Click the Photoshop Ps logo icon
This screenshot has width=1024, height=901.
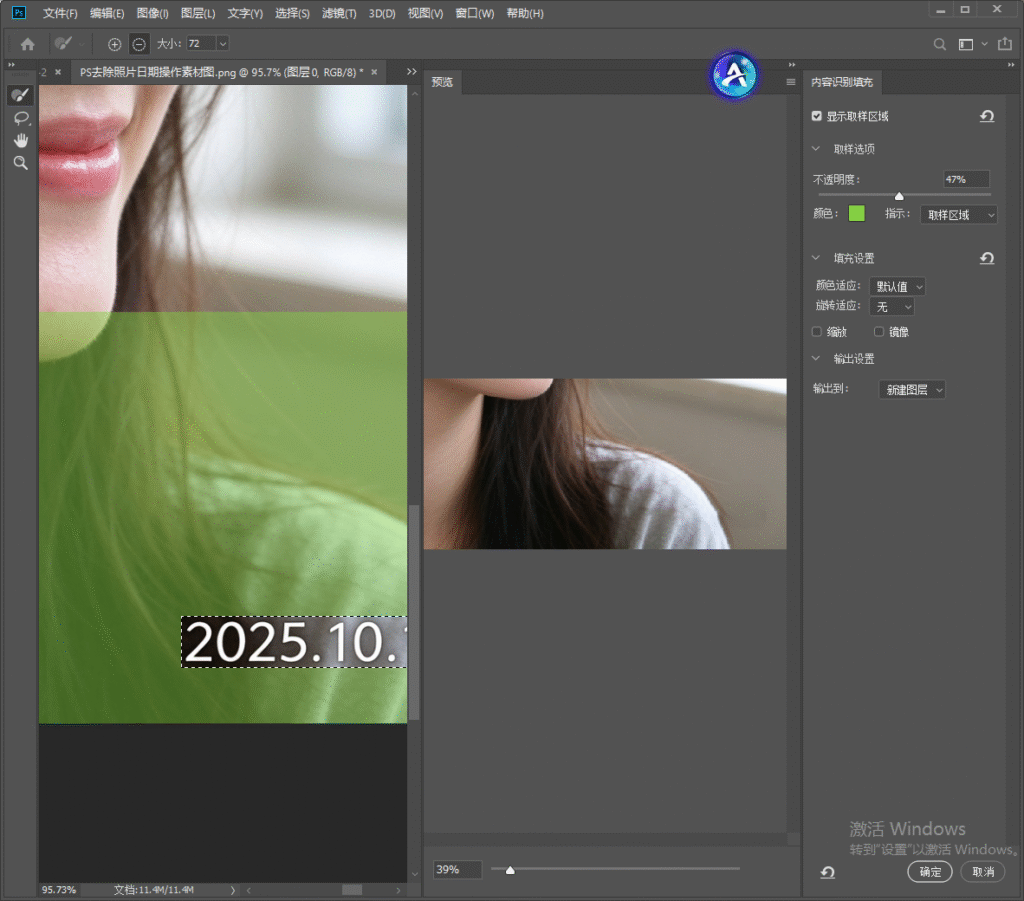coord(19,12)
